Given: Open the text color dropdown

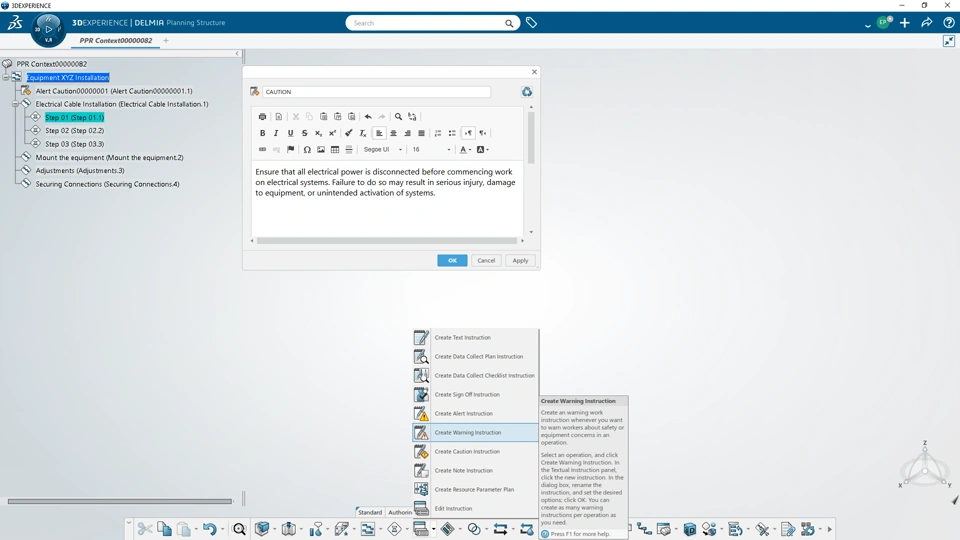Looking at the screenshot, I should click(x=465, y=149).
